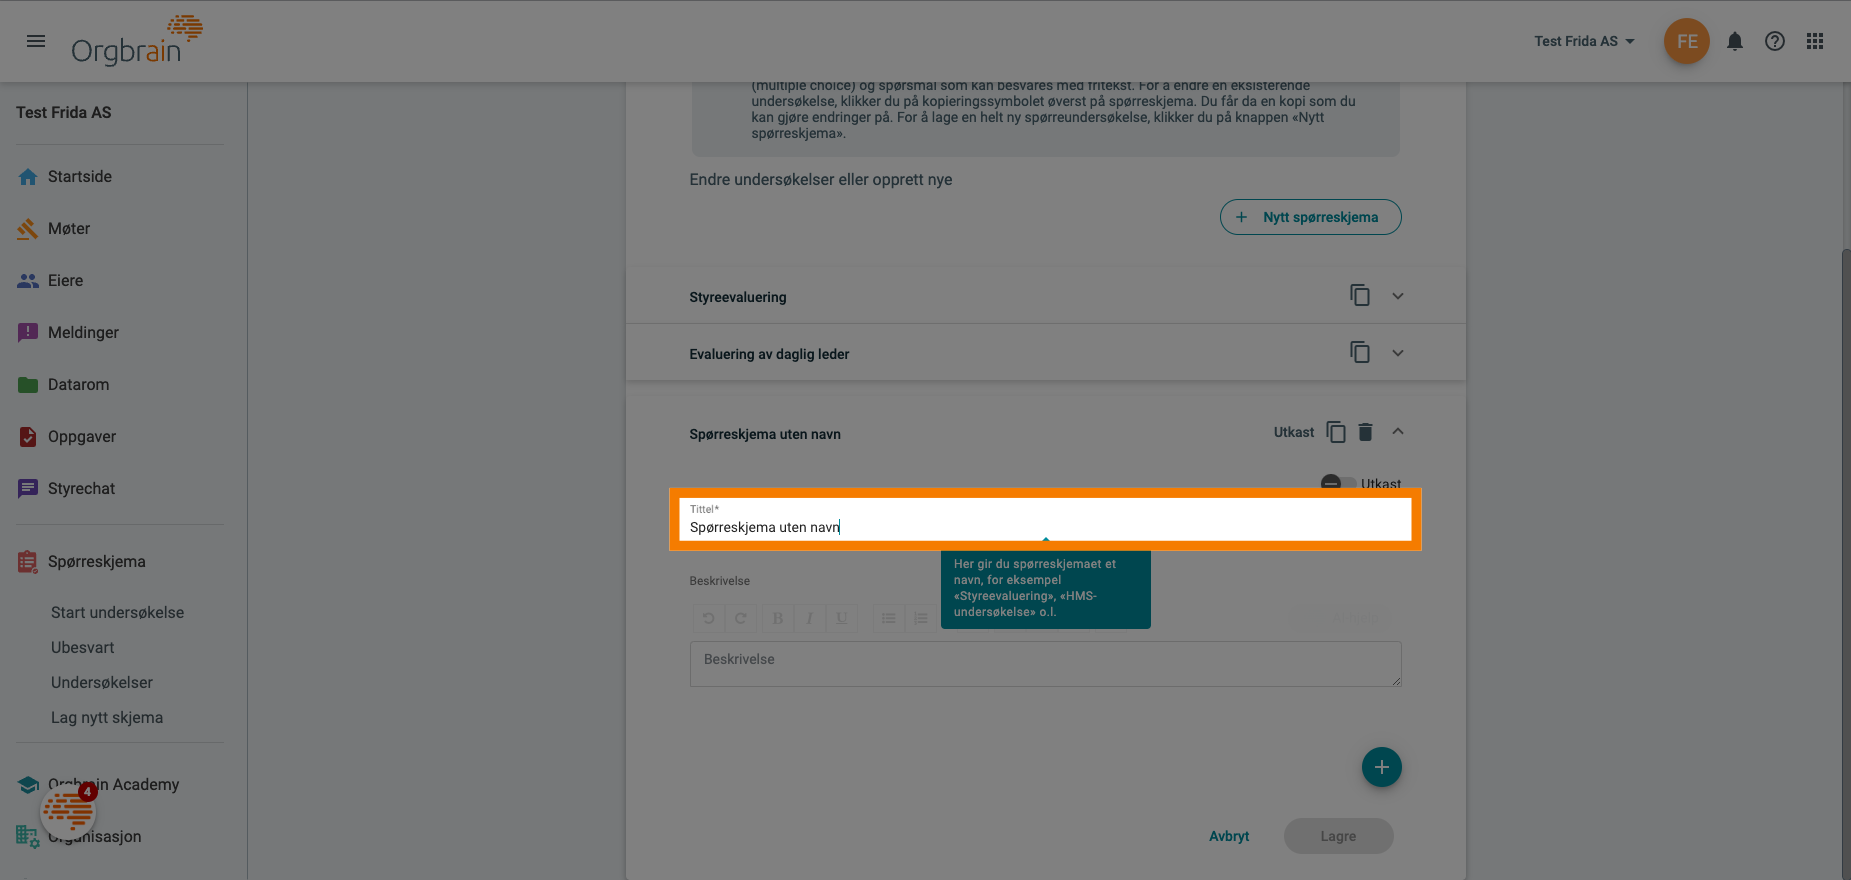Insert numbered list in description editor
The image size is (1851, 880).
(921, 618)
